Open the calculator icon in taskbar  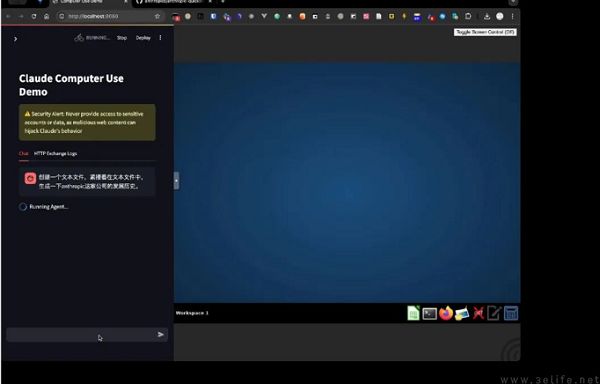coord(511,313)
